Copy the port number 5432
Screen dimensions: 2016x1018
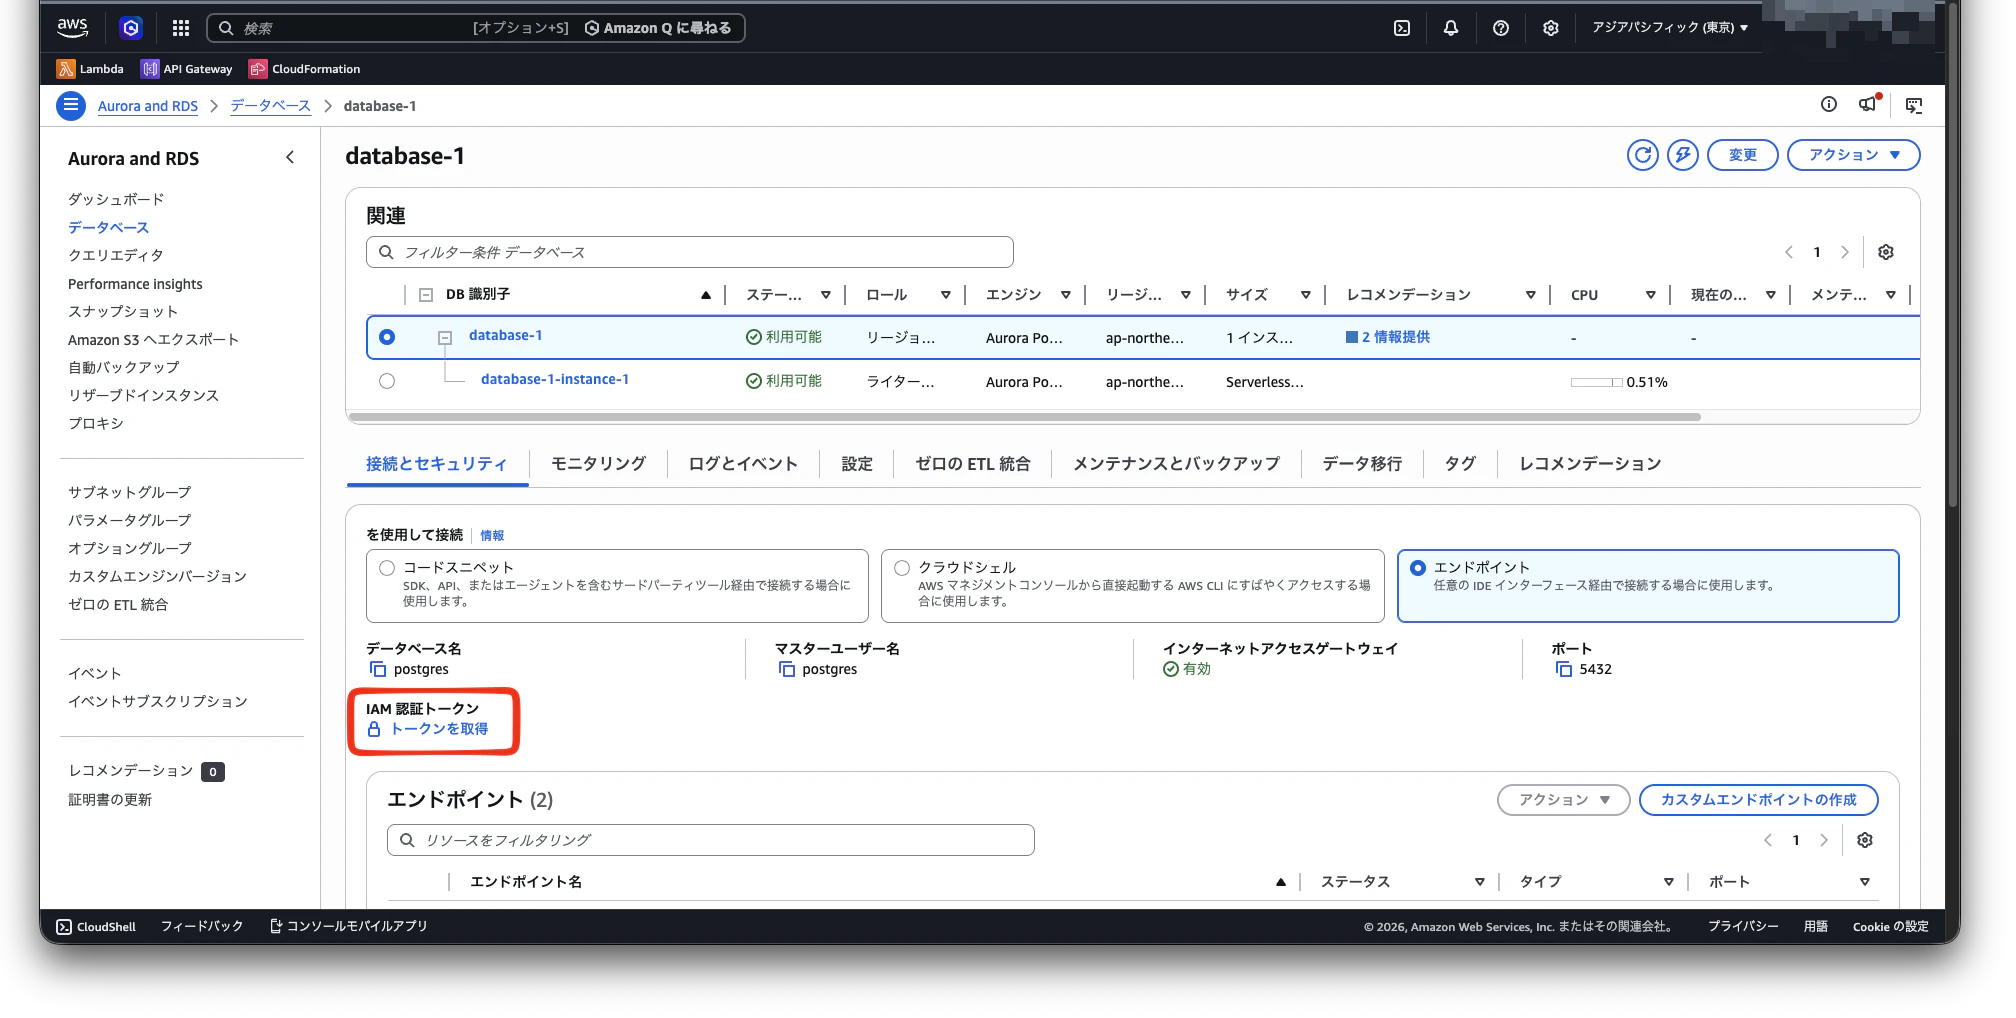click(x=1564, y=669)
